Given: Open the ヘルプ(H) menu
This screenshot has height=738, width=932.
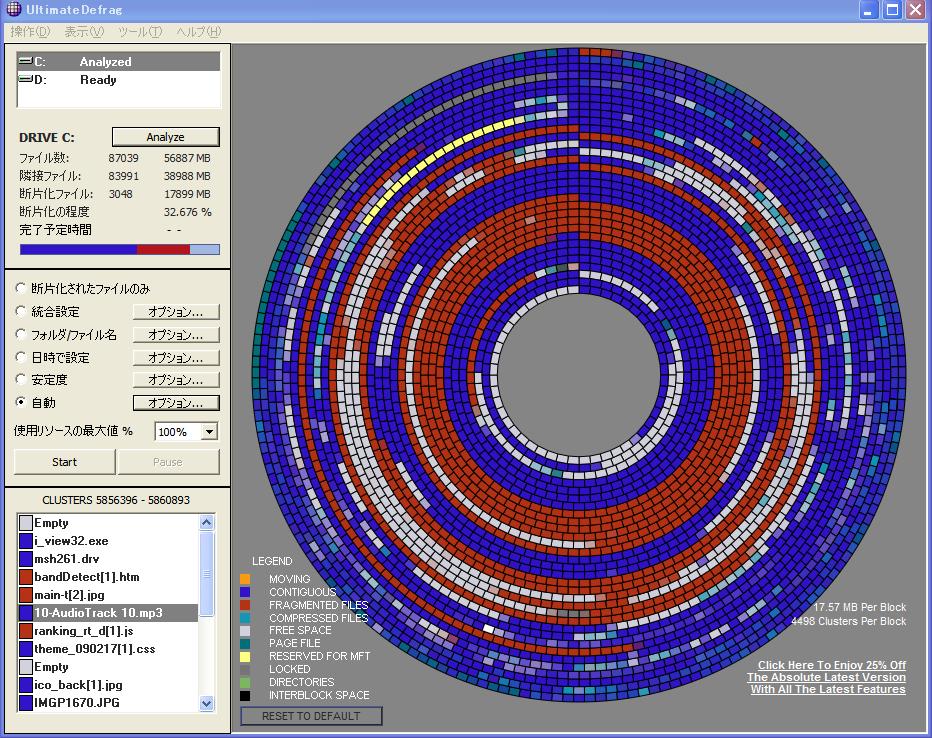Looking at the screenshot, I should (x=199, y=31).
